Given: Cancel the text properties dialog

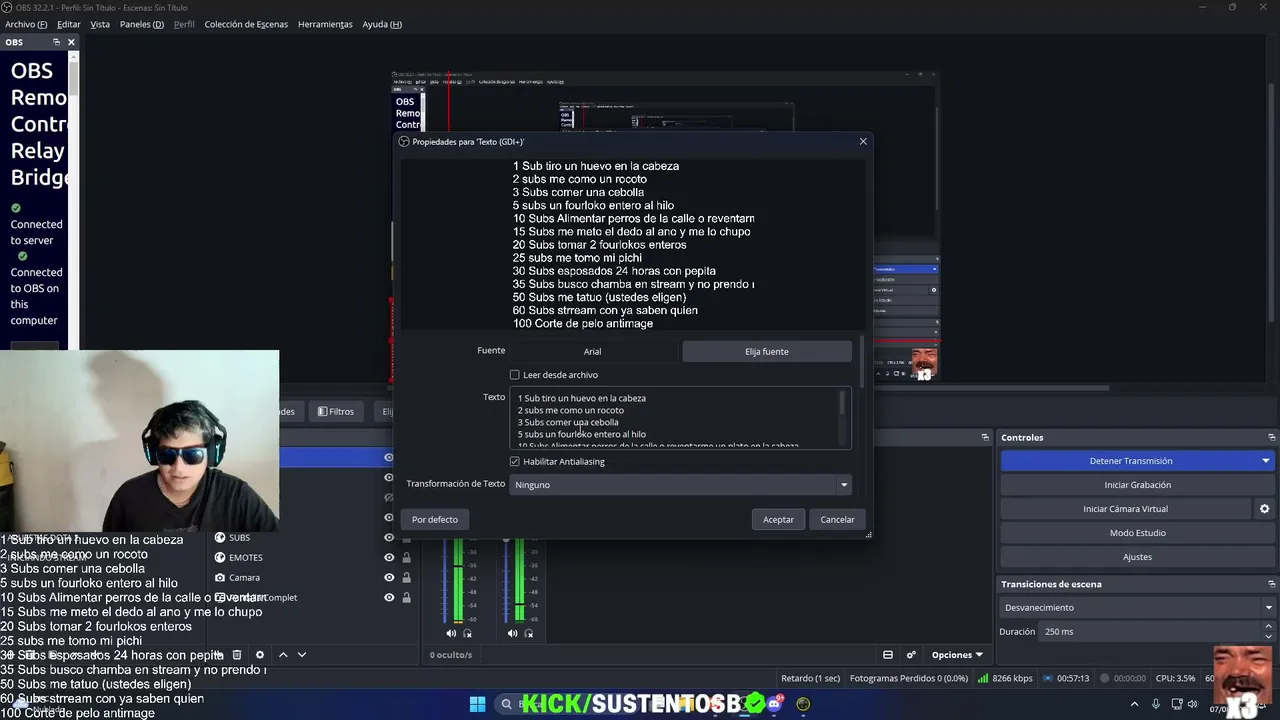Looking at the screenshot, I should tap(837, 520).
